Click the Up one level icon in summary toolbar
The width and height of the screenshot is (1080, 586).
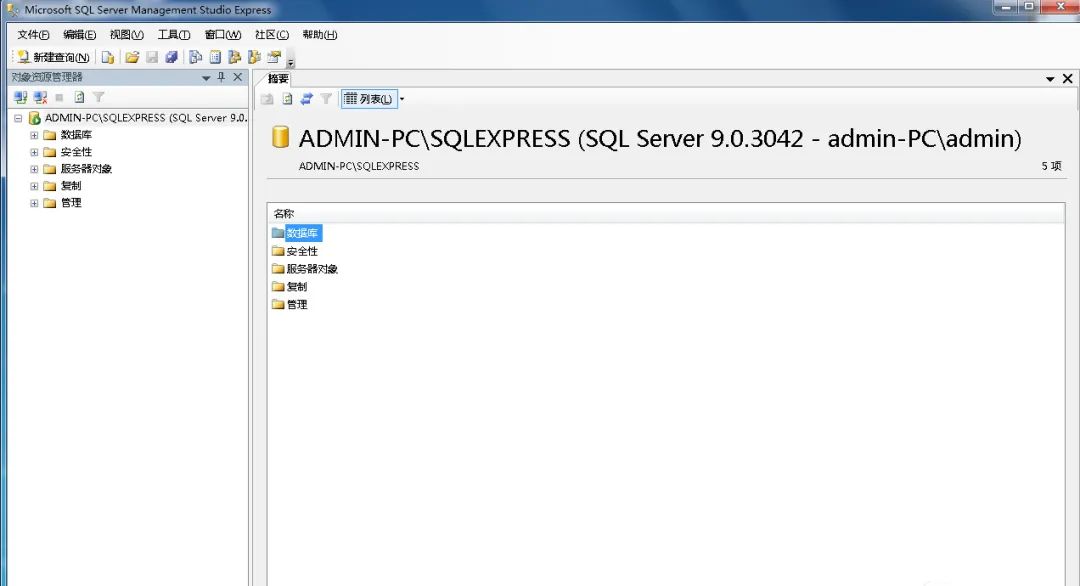coord(267,99)
